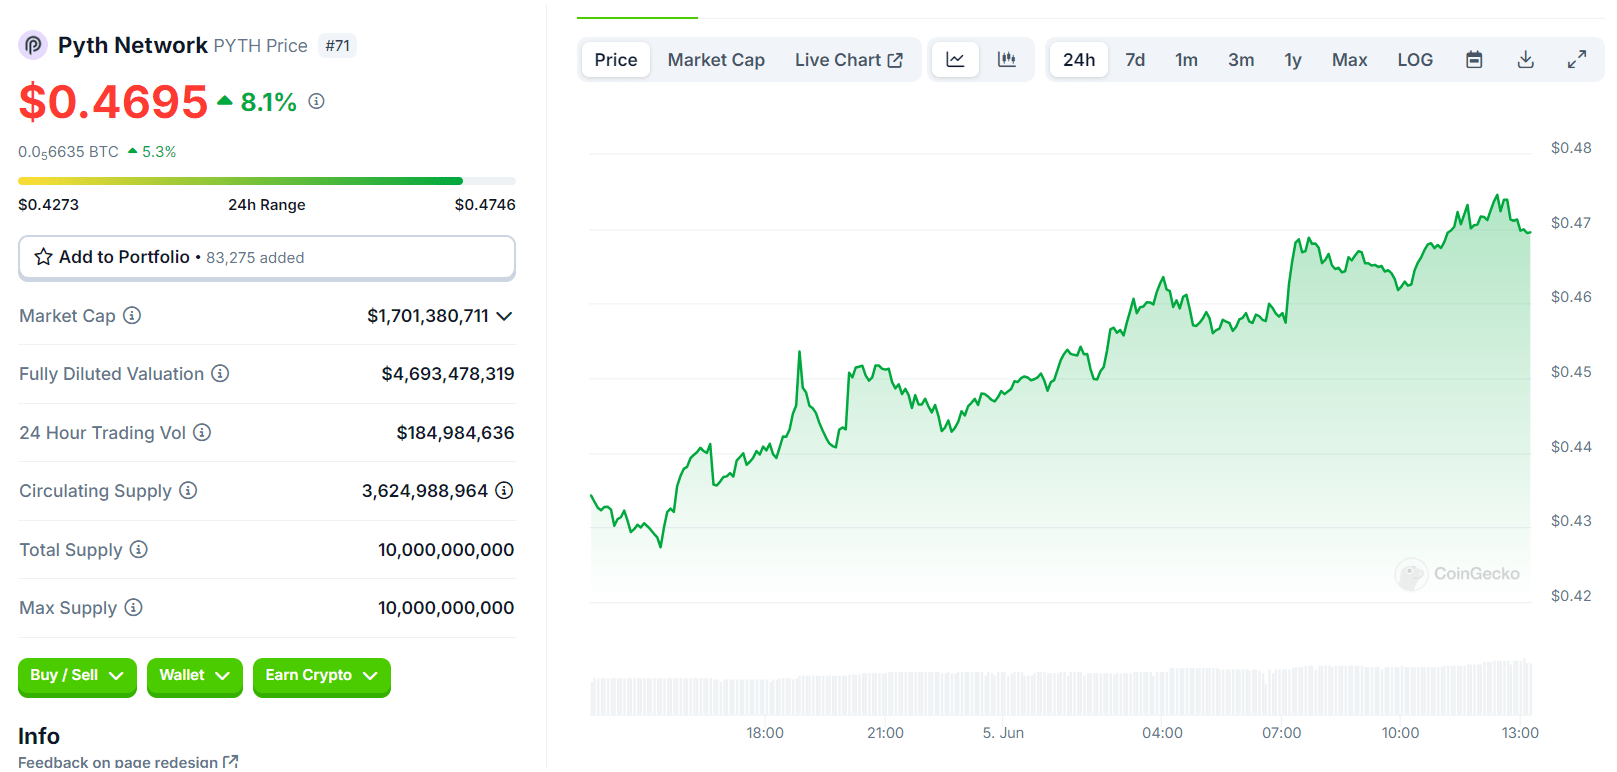This screenshot has height=772, width=1617.
Task: Click external link icon next to Feedback
Action: point(230,762)
